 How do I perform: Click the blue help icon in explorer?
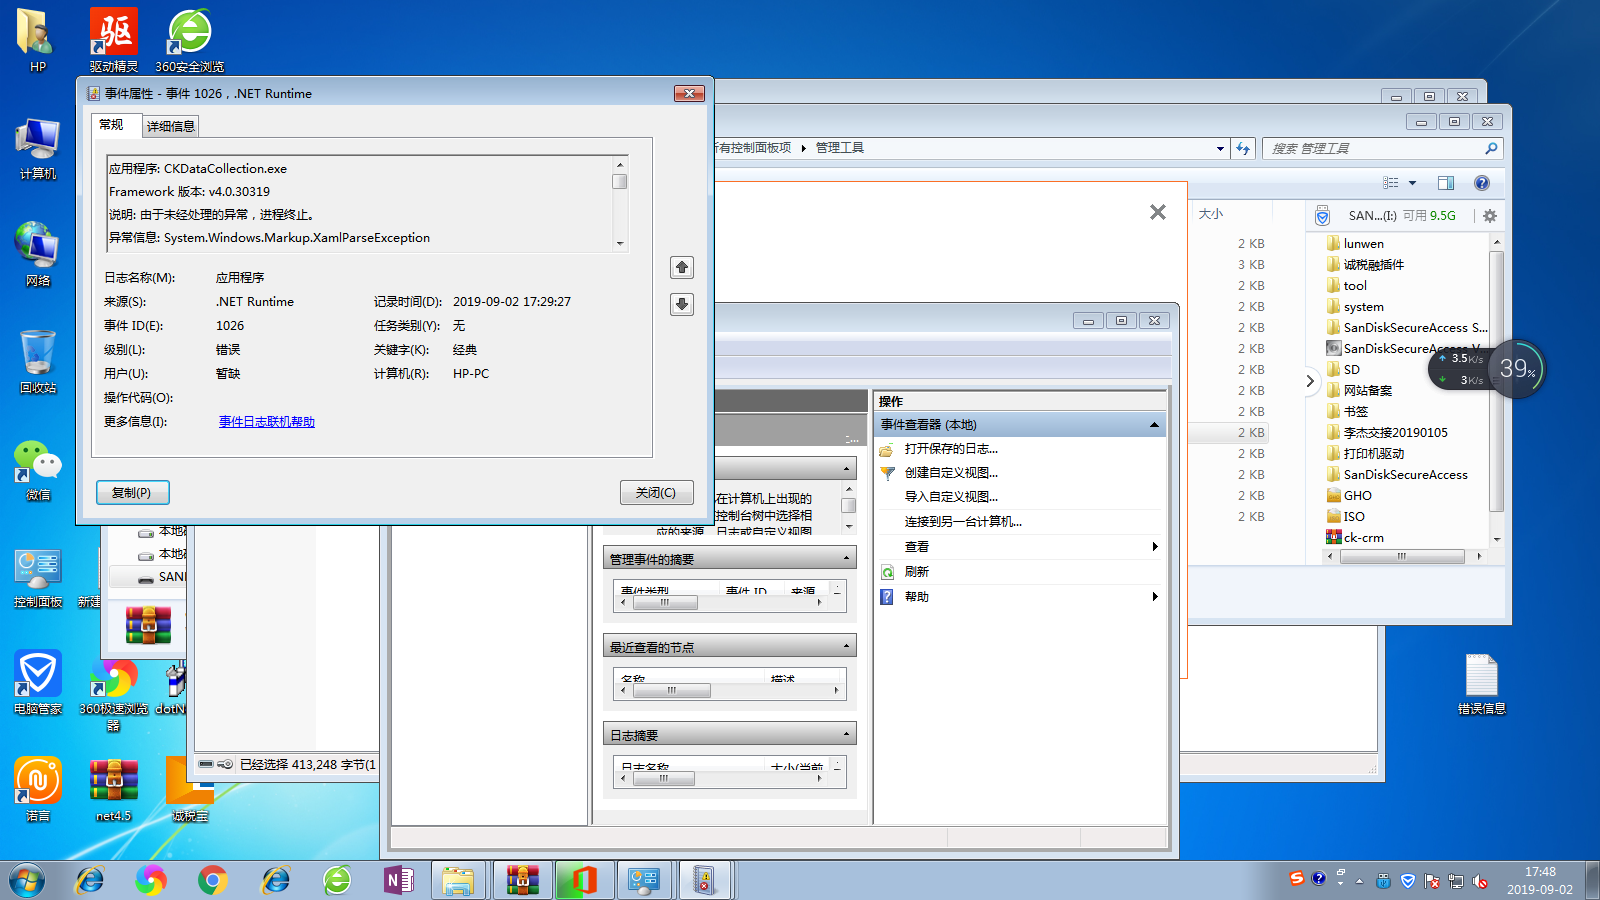[1482, 183]
